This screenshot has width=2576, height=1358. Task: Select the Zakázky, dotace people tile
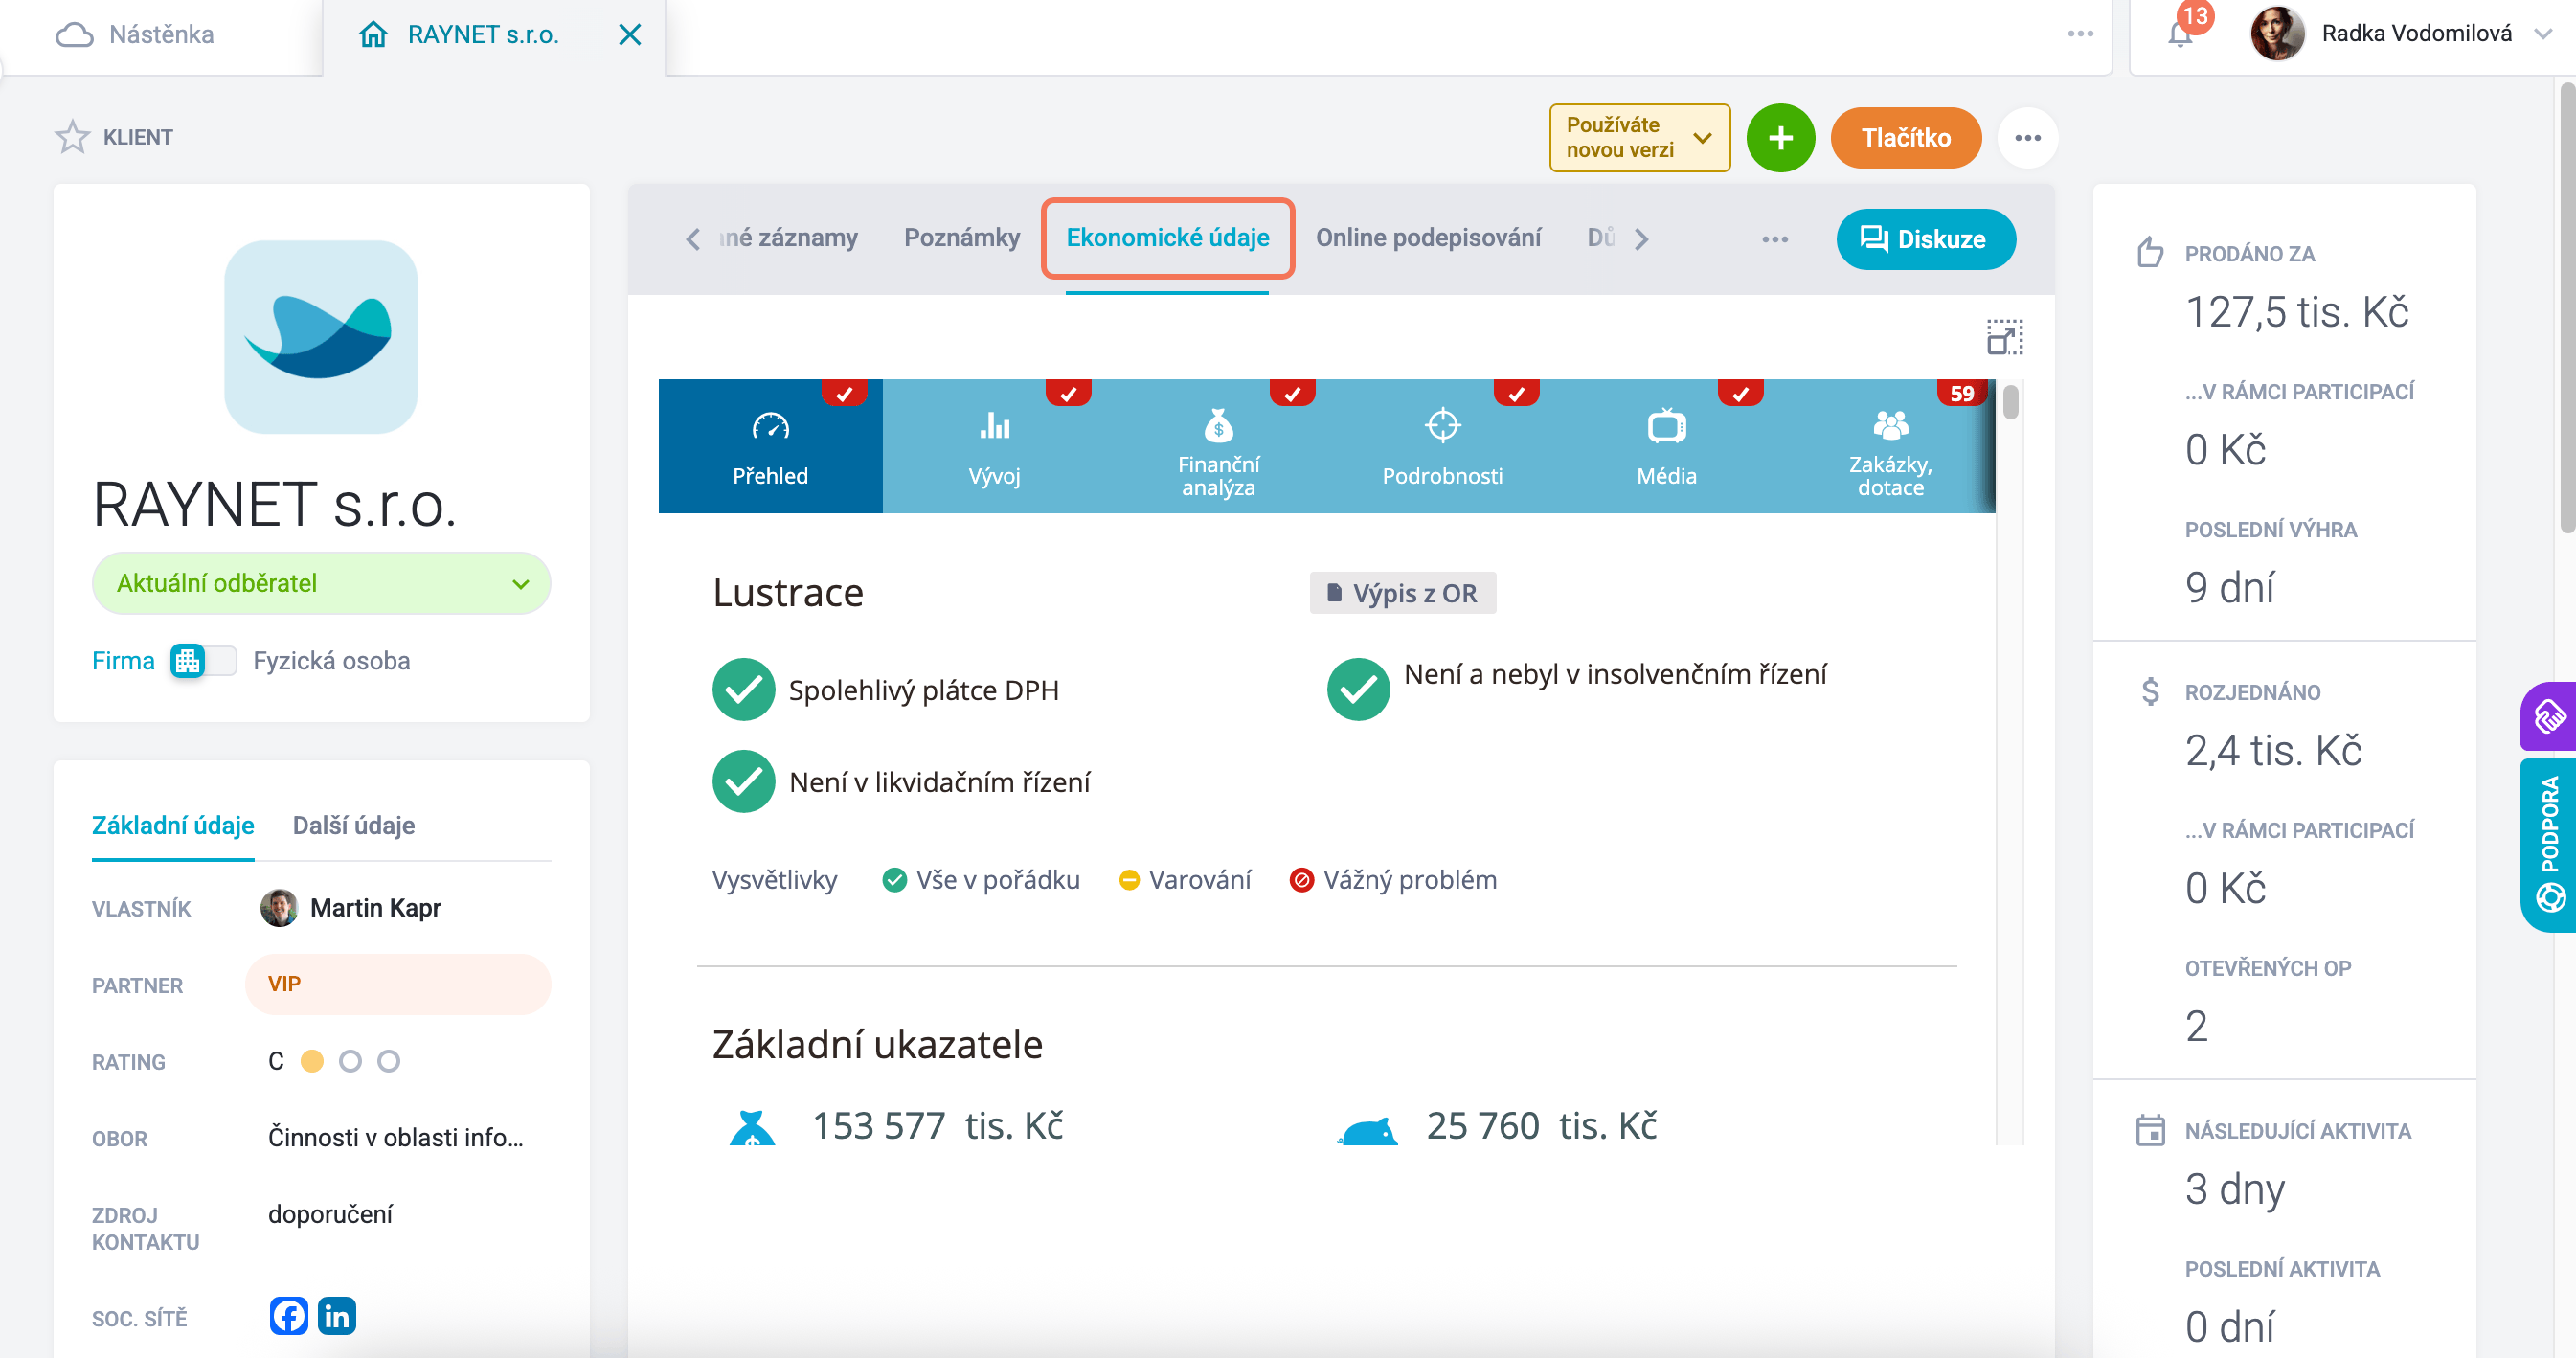[1889, 446]
